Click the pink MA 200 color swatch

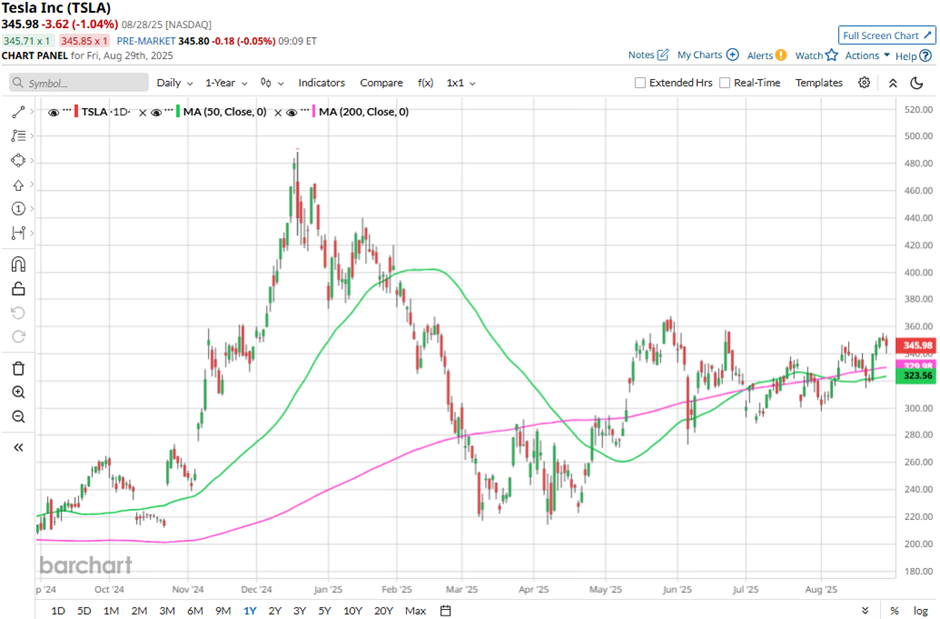click(314, 111)
